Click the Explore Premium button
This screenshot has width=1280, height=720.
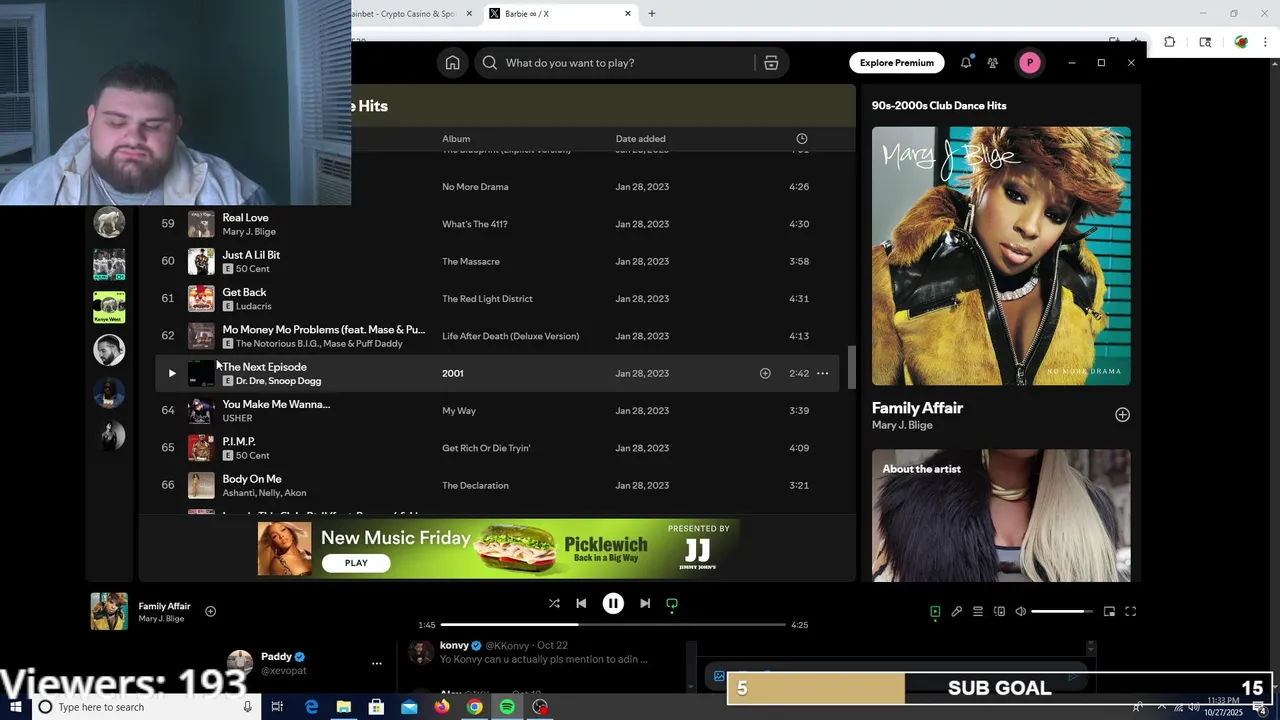897,63
